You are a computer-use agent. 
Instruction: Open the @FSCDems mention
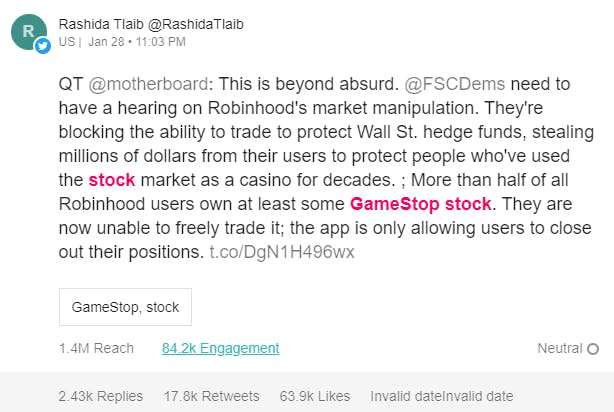[x=455, y=84]
